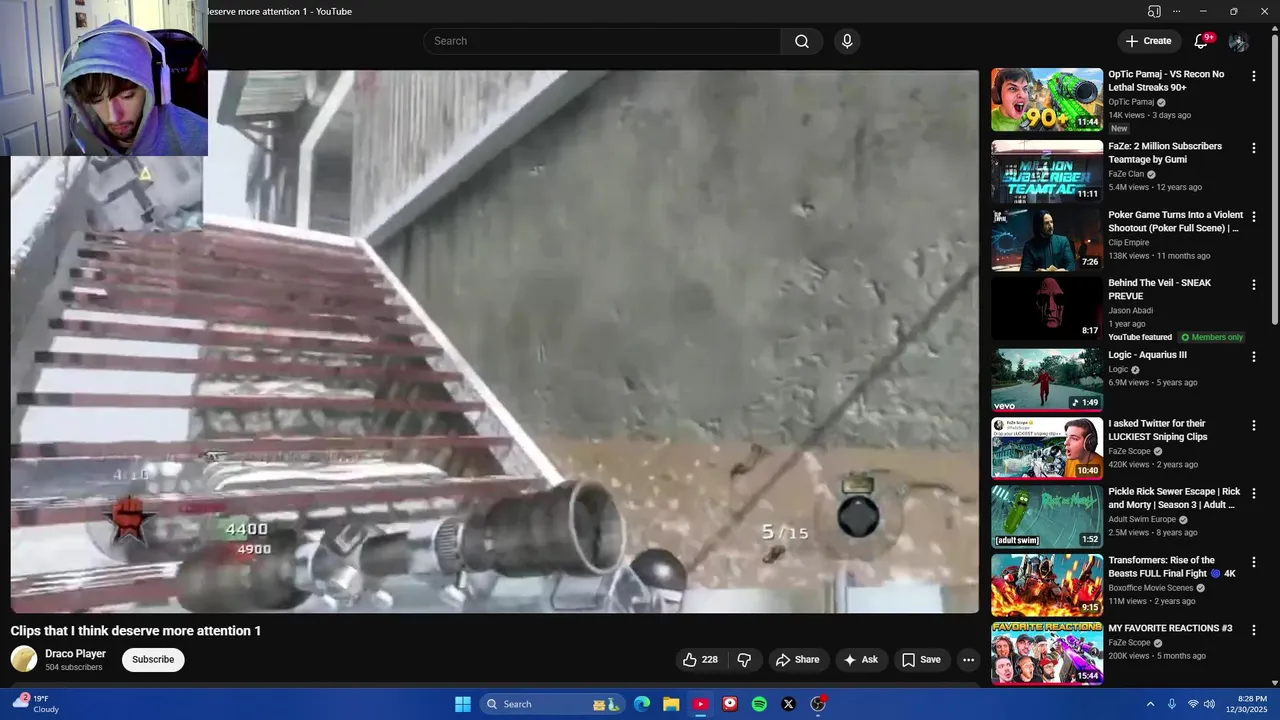Image resolution: width=1280 pixels, height=720 pixels.
Task: Like the video with 228 likes
Action: pos(700,660)
